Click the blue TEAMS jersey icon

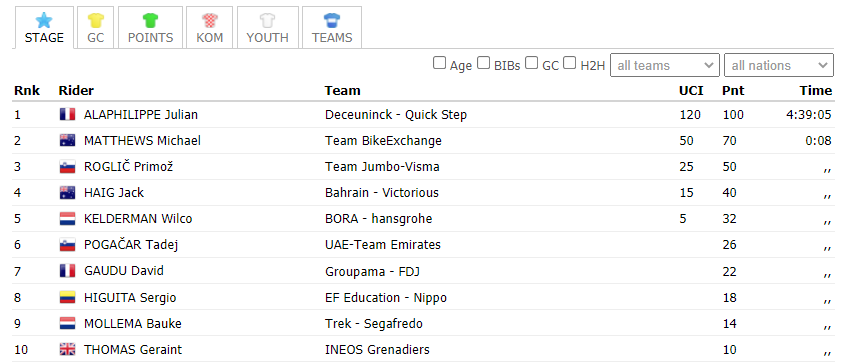click(332, 20)
